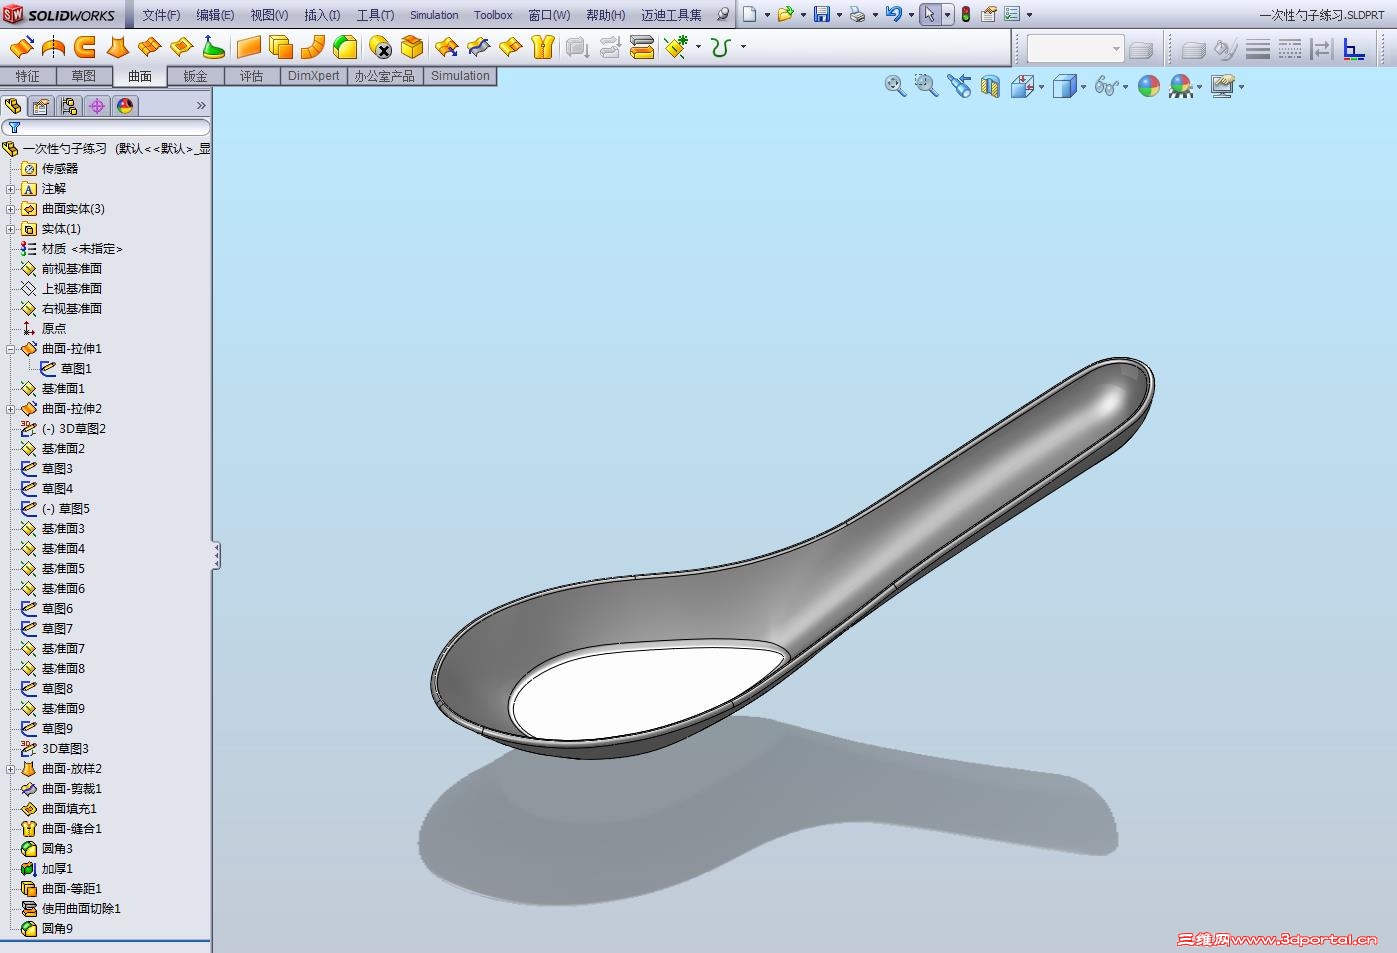Screen dimensions: 1397x953
Task: Open the 插入(I) menu
Action: click(322, 15)
